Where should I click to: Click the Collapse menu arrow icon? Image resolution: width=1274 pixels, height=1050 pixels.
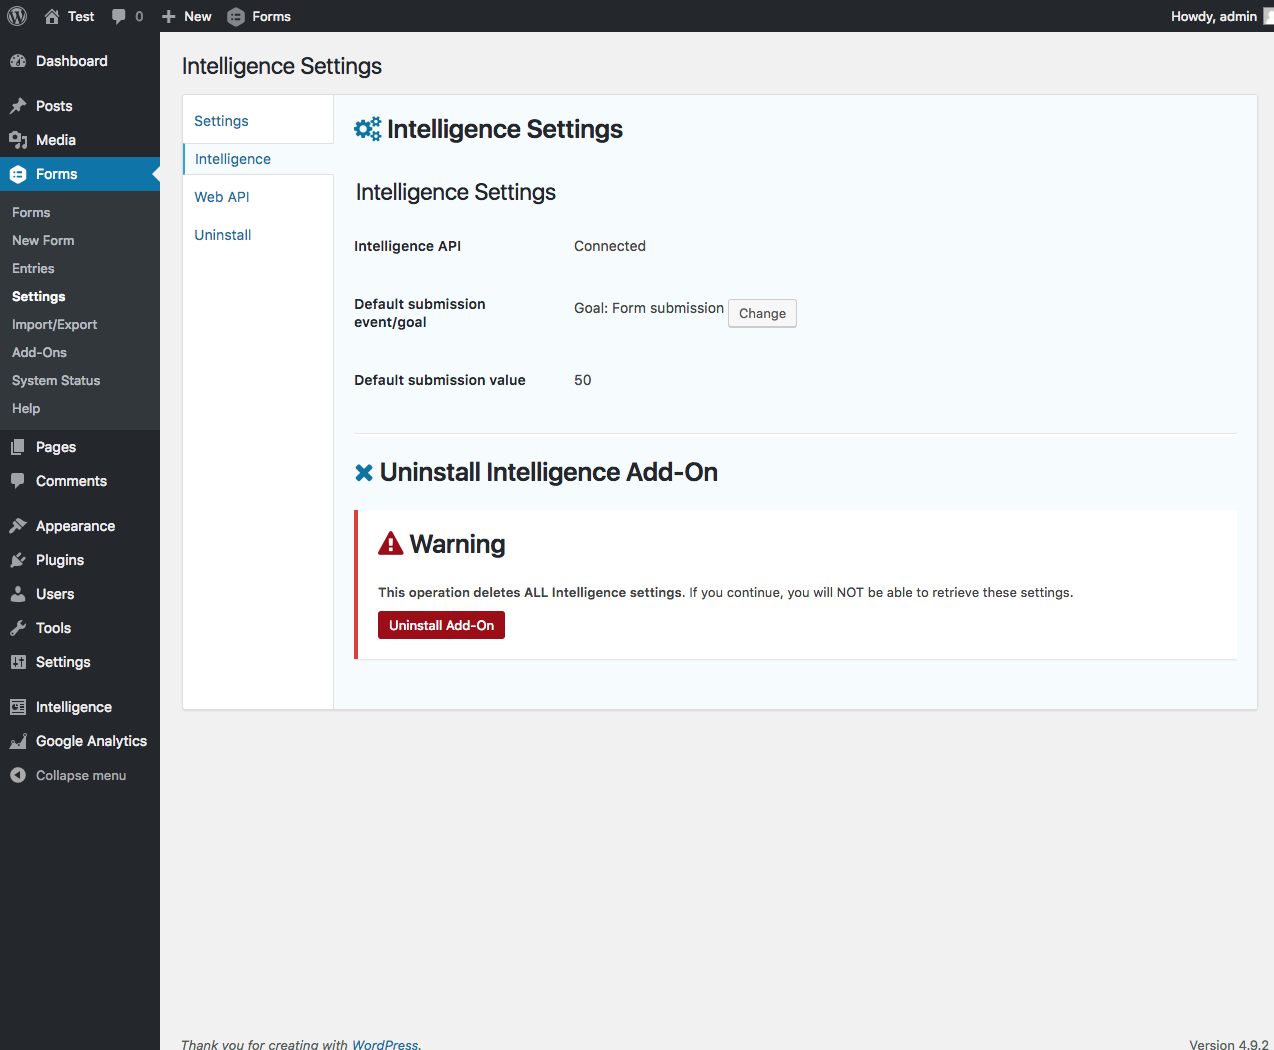point(18,775)
